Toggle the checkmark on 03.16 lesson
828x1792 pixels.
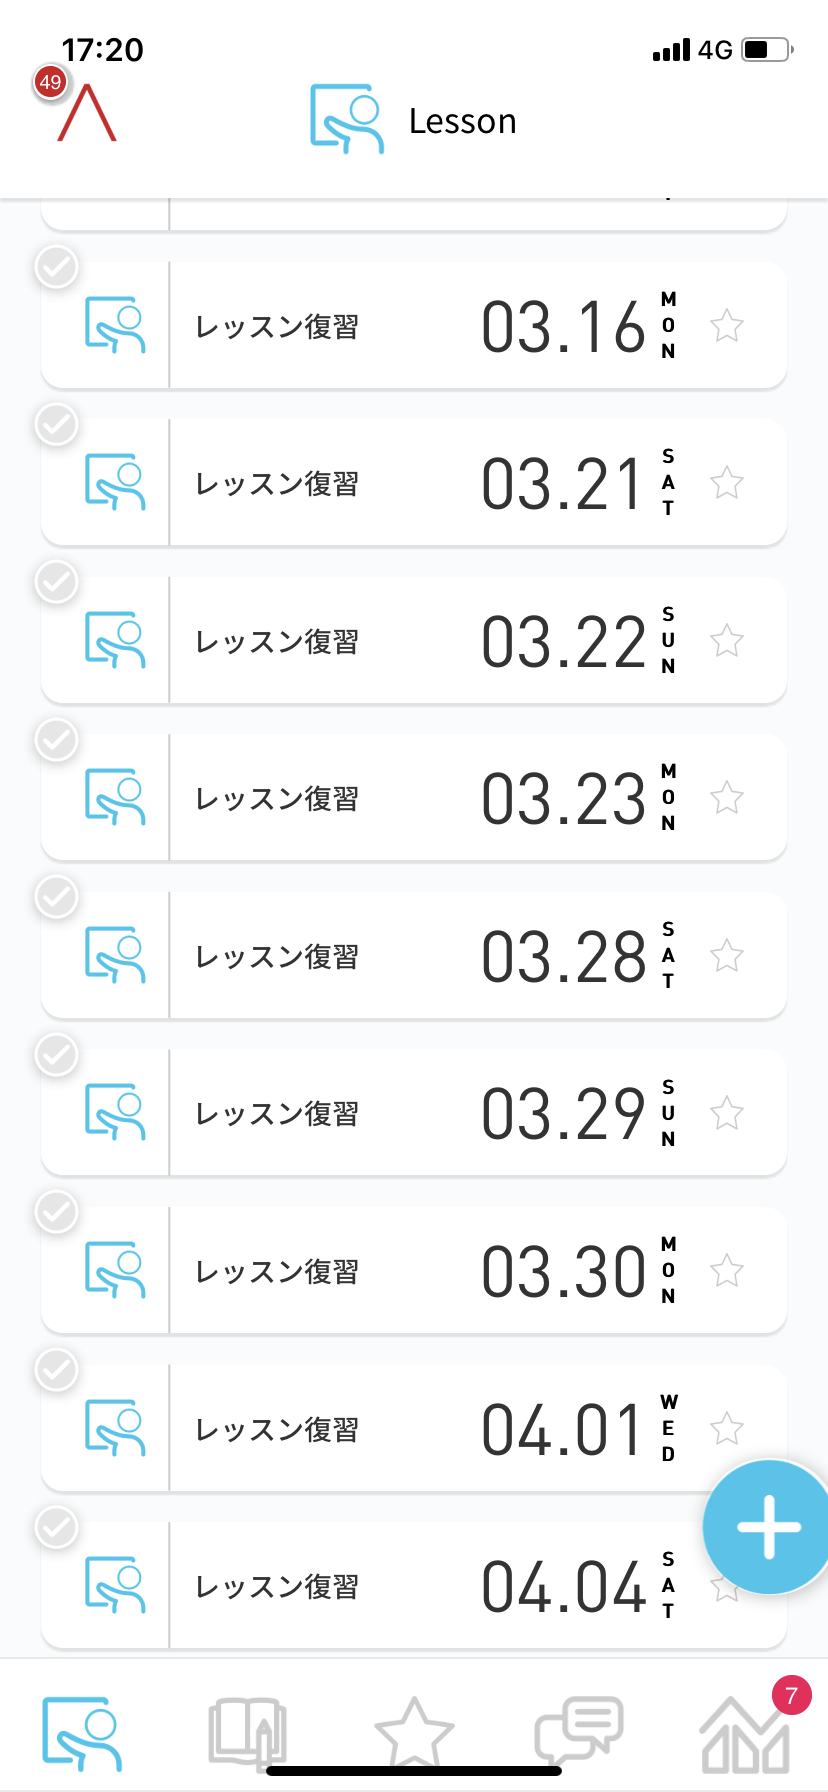(57, 267)
